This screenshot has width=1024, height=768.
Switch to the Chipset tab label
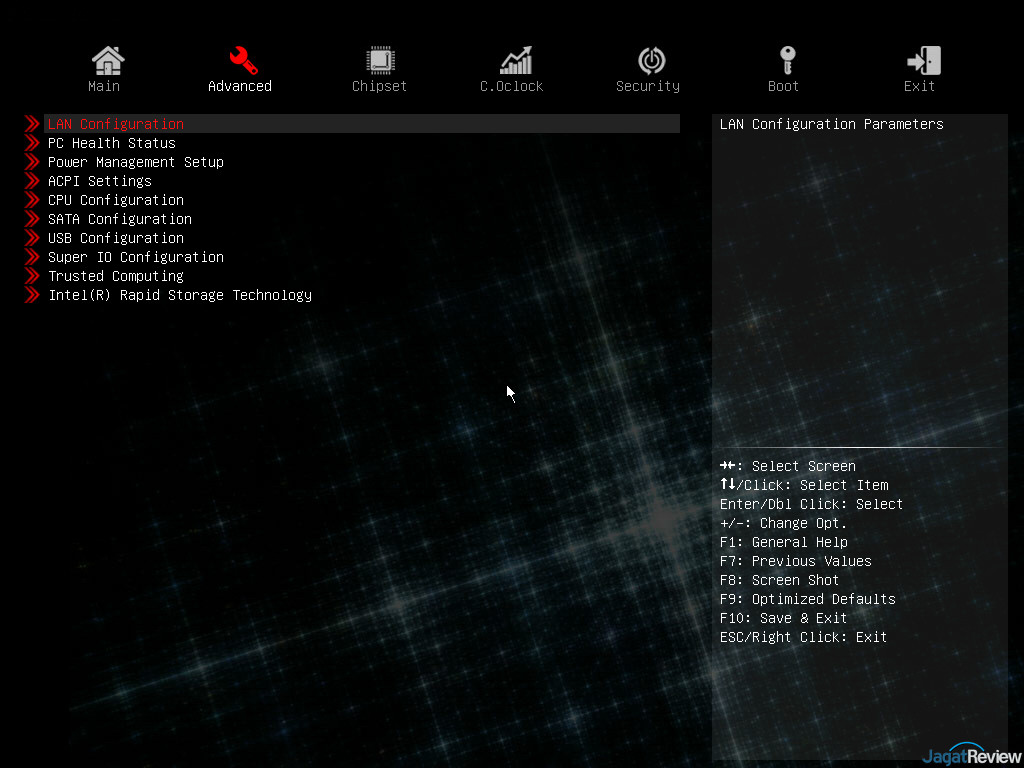tap(380, 86)
